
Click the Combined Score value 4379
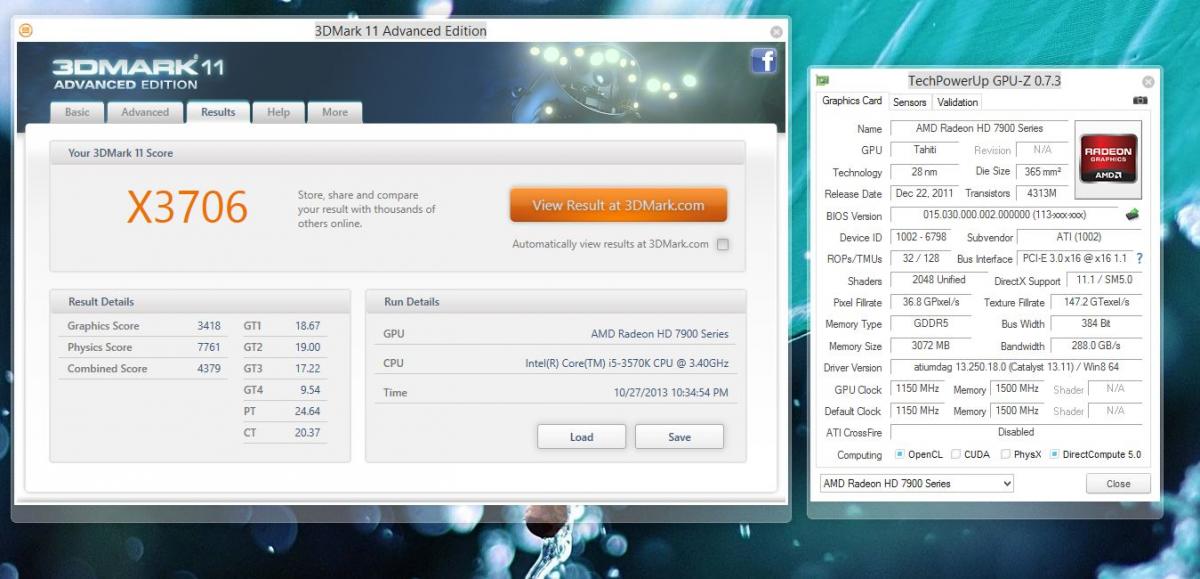(x=209, y=368)
